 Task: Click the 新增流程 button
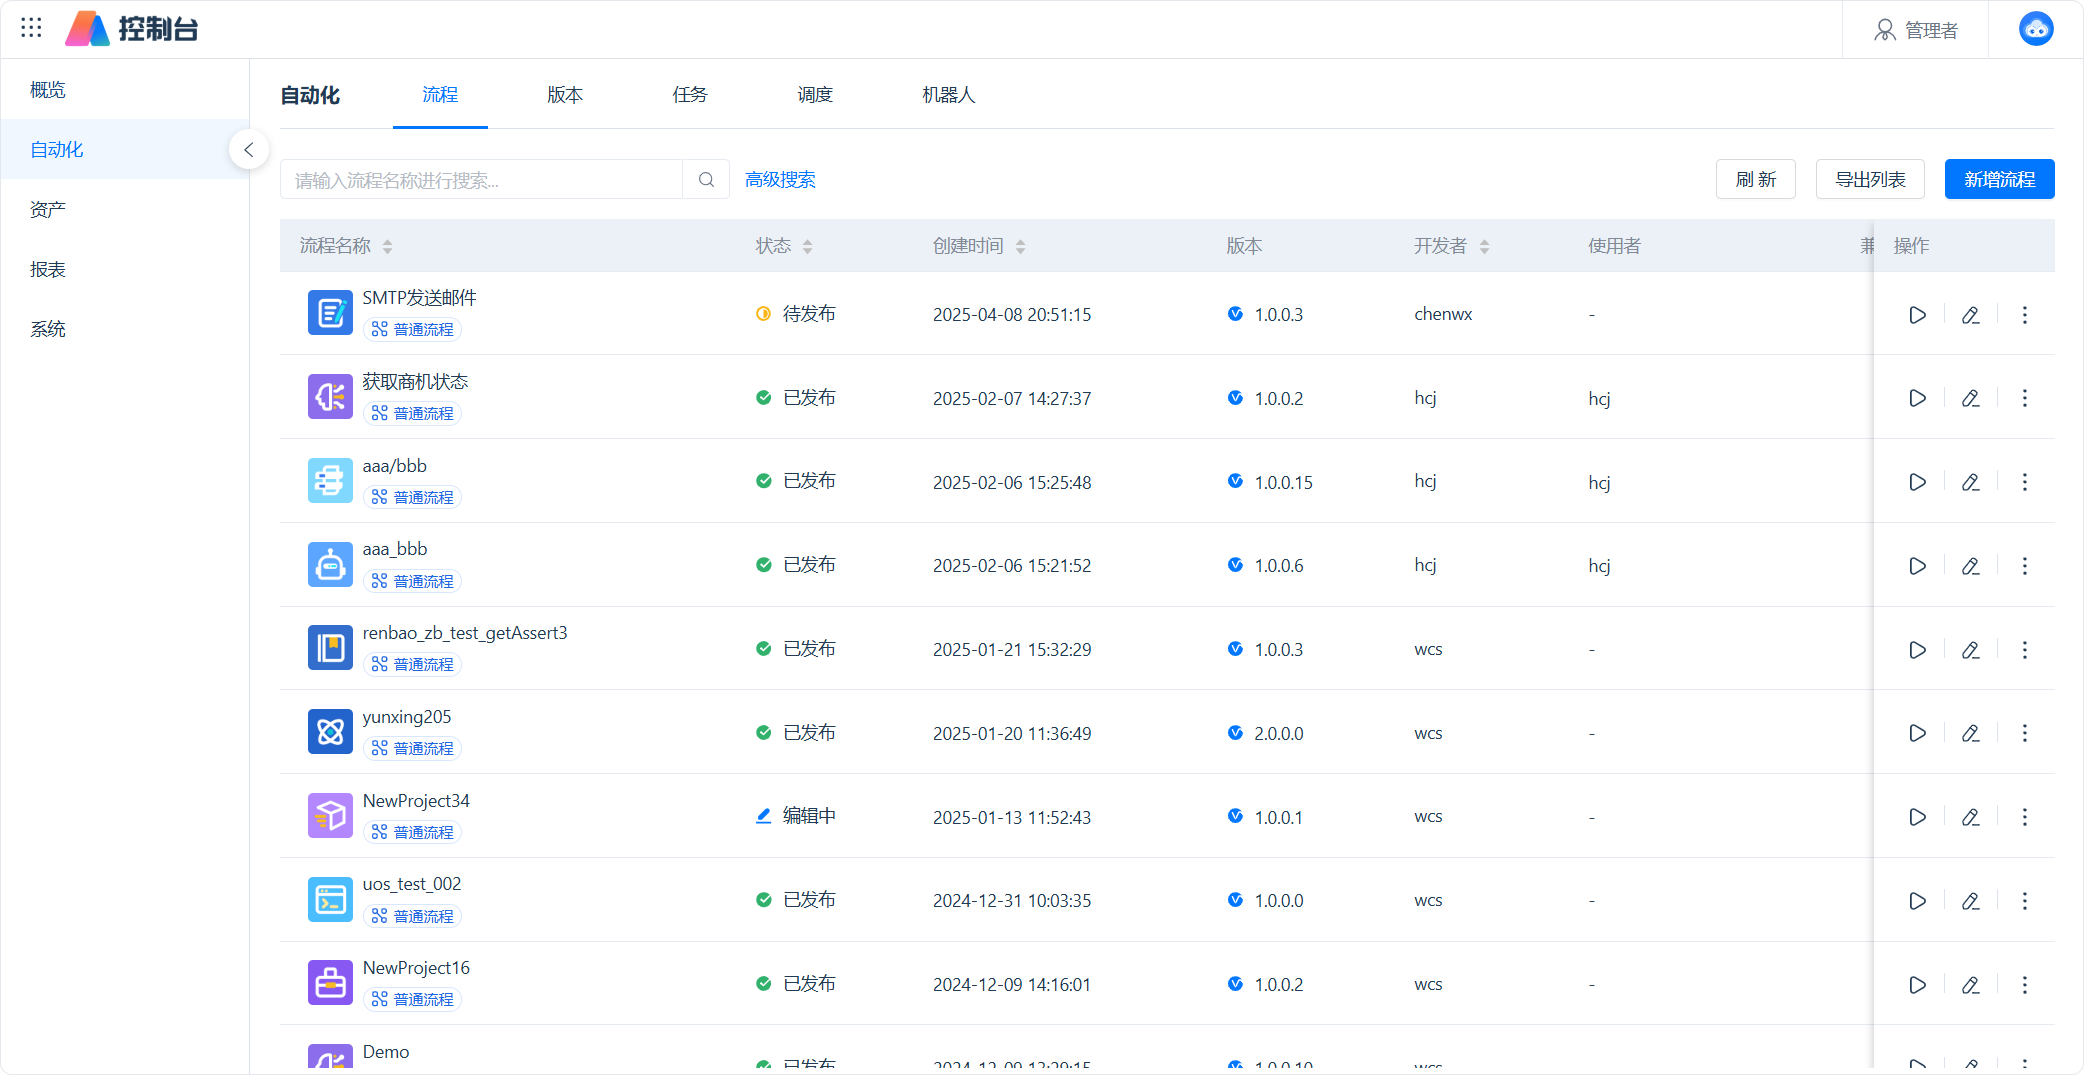click(1999, 180)
